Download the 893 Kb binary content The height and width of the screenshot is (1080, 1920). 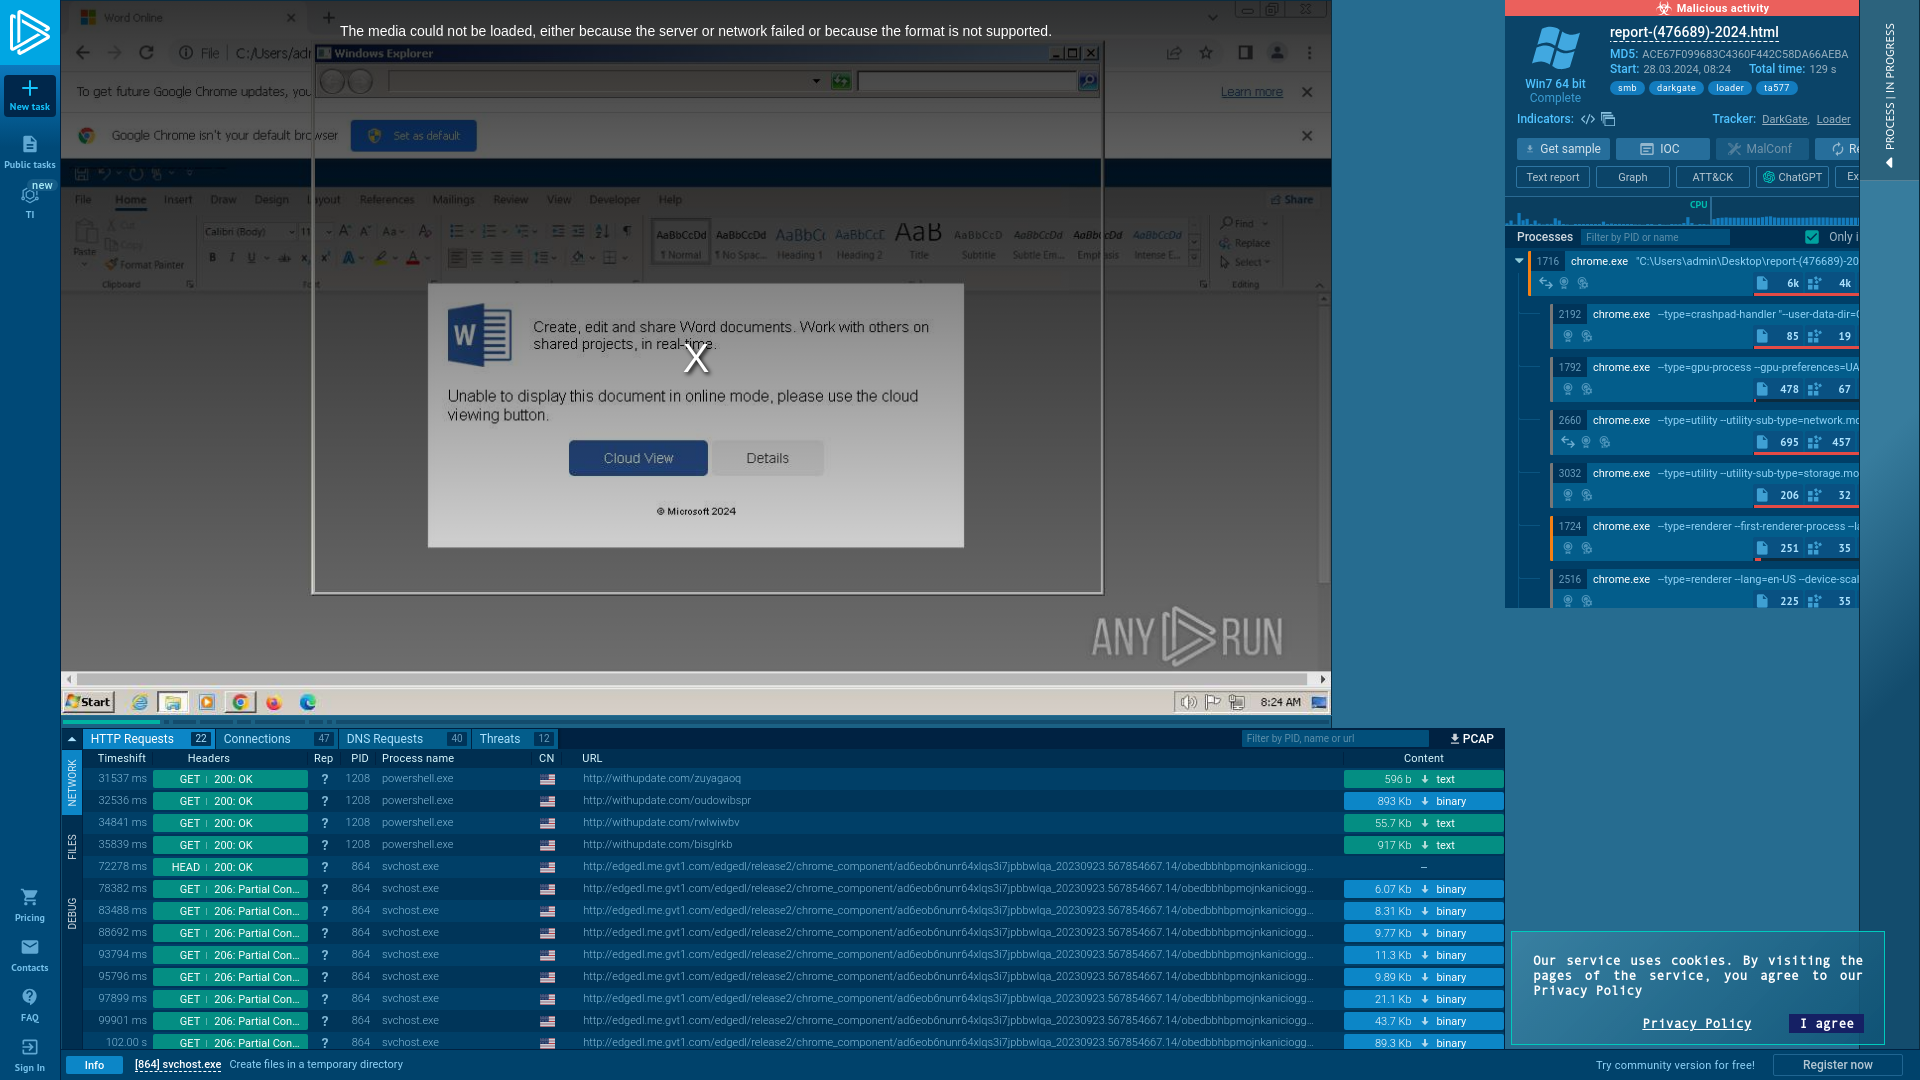[x=1424, y=801]
